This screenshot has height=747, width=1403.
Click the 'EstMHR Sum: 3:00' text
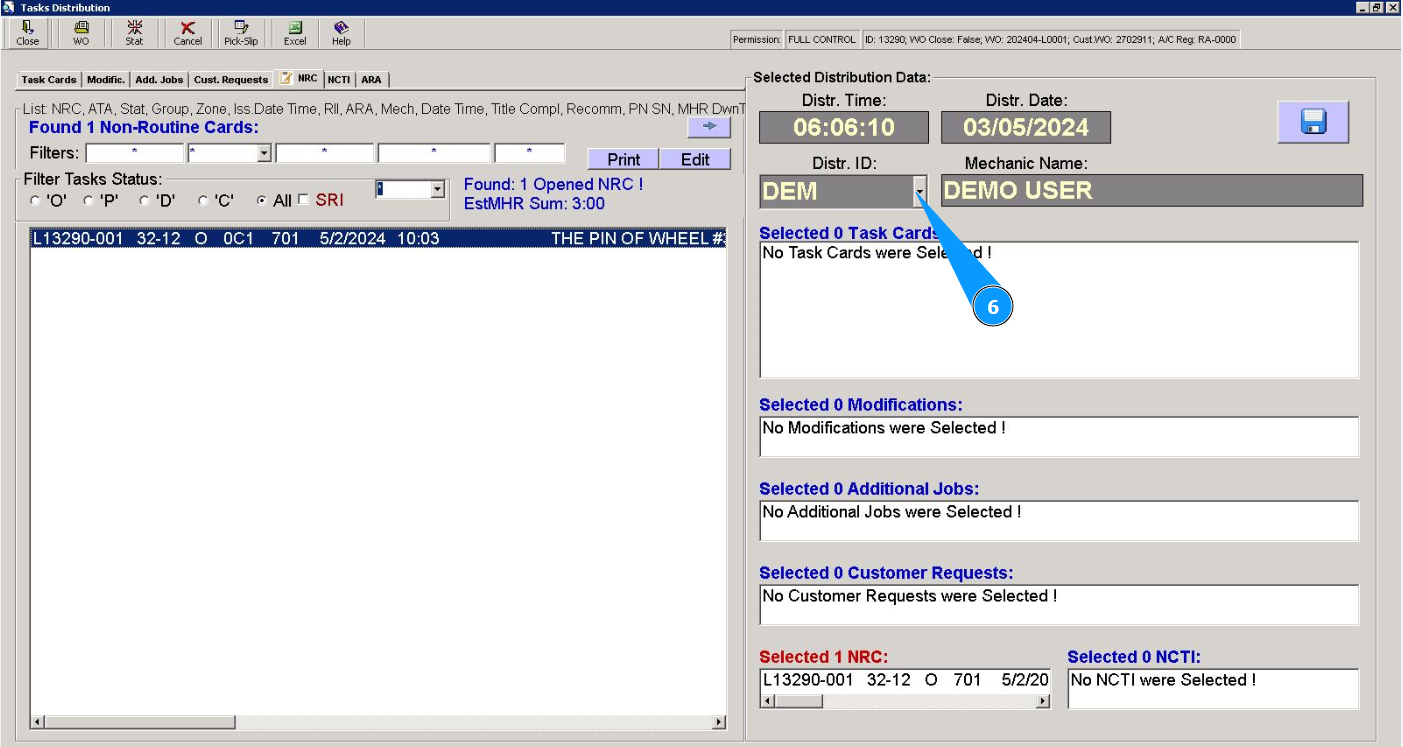coord(534,204)
